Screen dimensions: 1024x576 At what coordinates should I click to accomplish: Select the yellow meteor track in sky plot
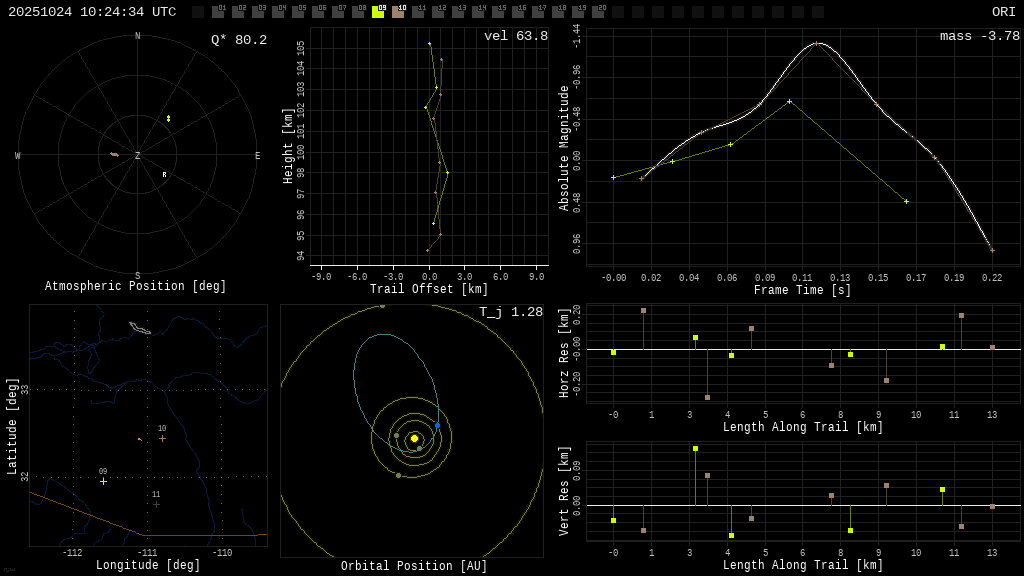pyautogui.click(x=168, y=118)
